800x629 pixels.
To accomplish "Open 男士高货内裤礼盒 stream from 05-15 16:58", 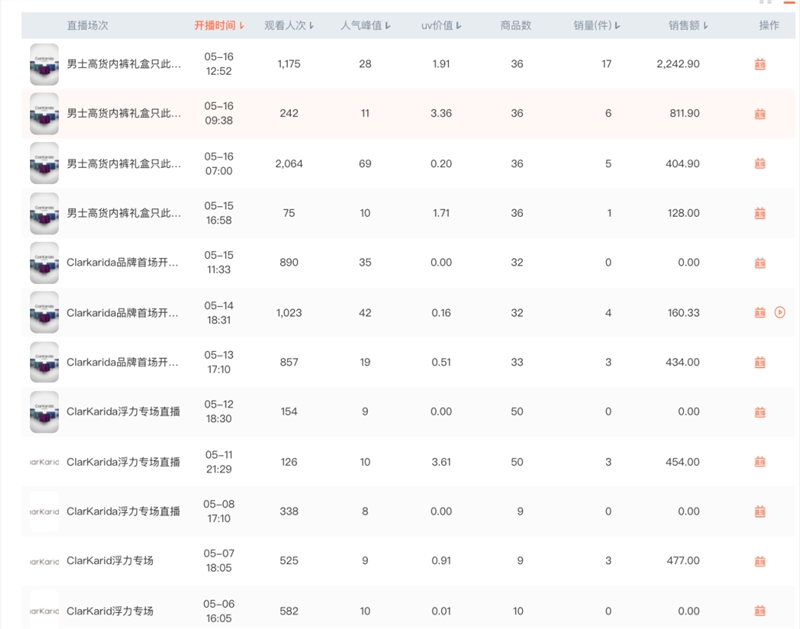I will [124, 213].
